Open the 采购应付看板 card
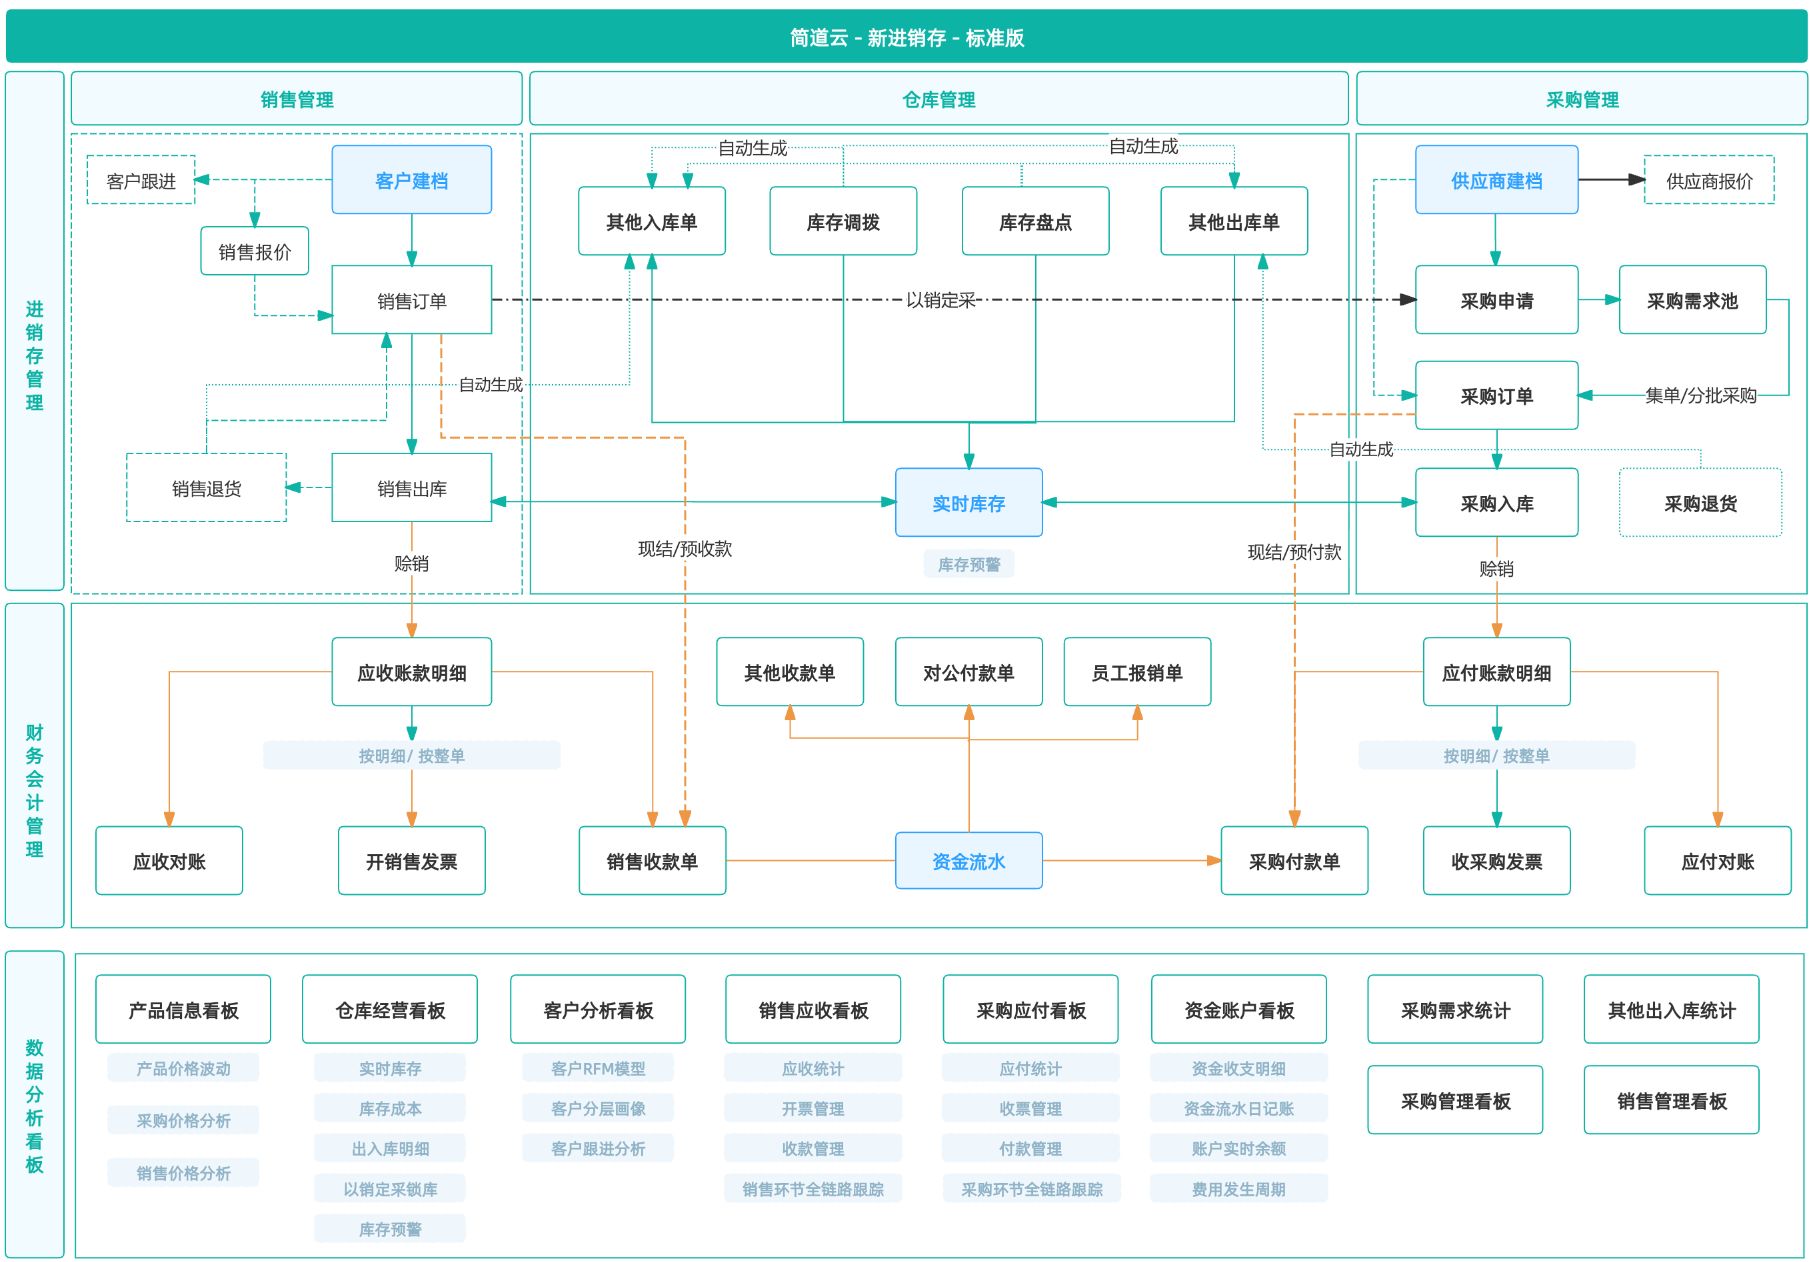The width and height of the screenshot is (1810, 1262). tap(1031, 1010)
